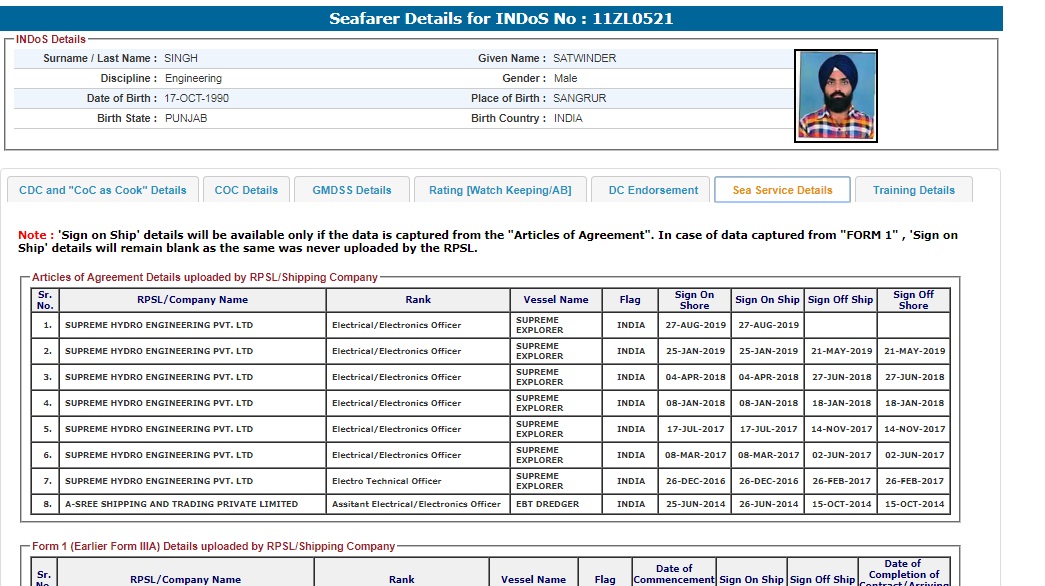
Task: Open the DC Endorsement tab
Action: click(x=653, y=190)
